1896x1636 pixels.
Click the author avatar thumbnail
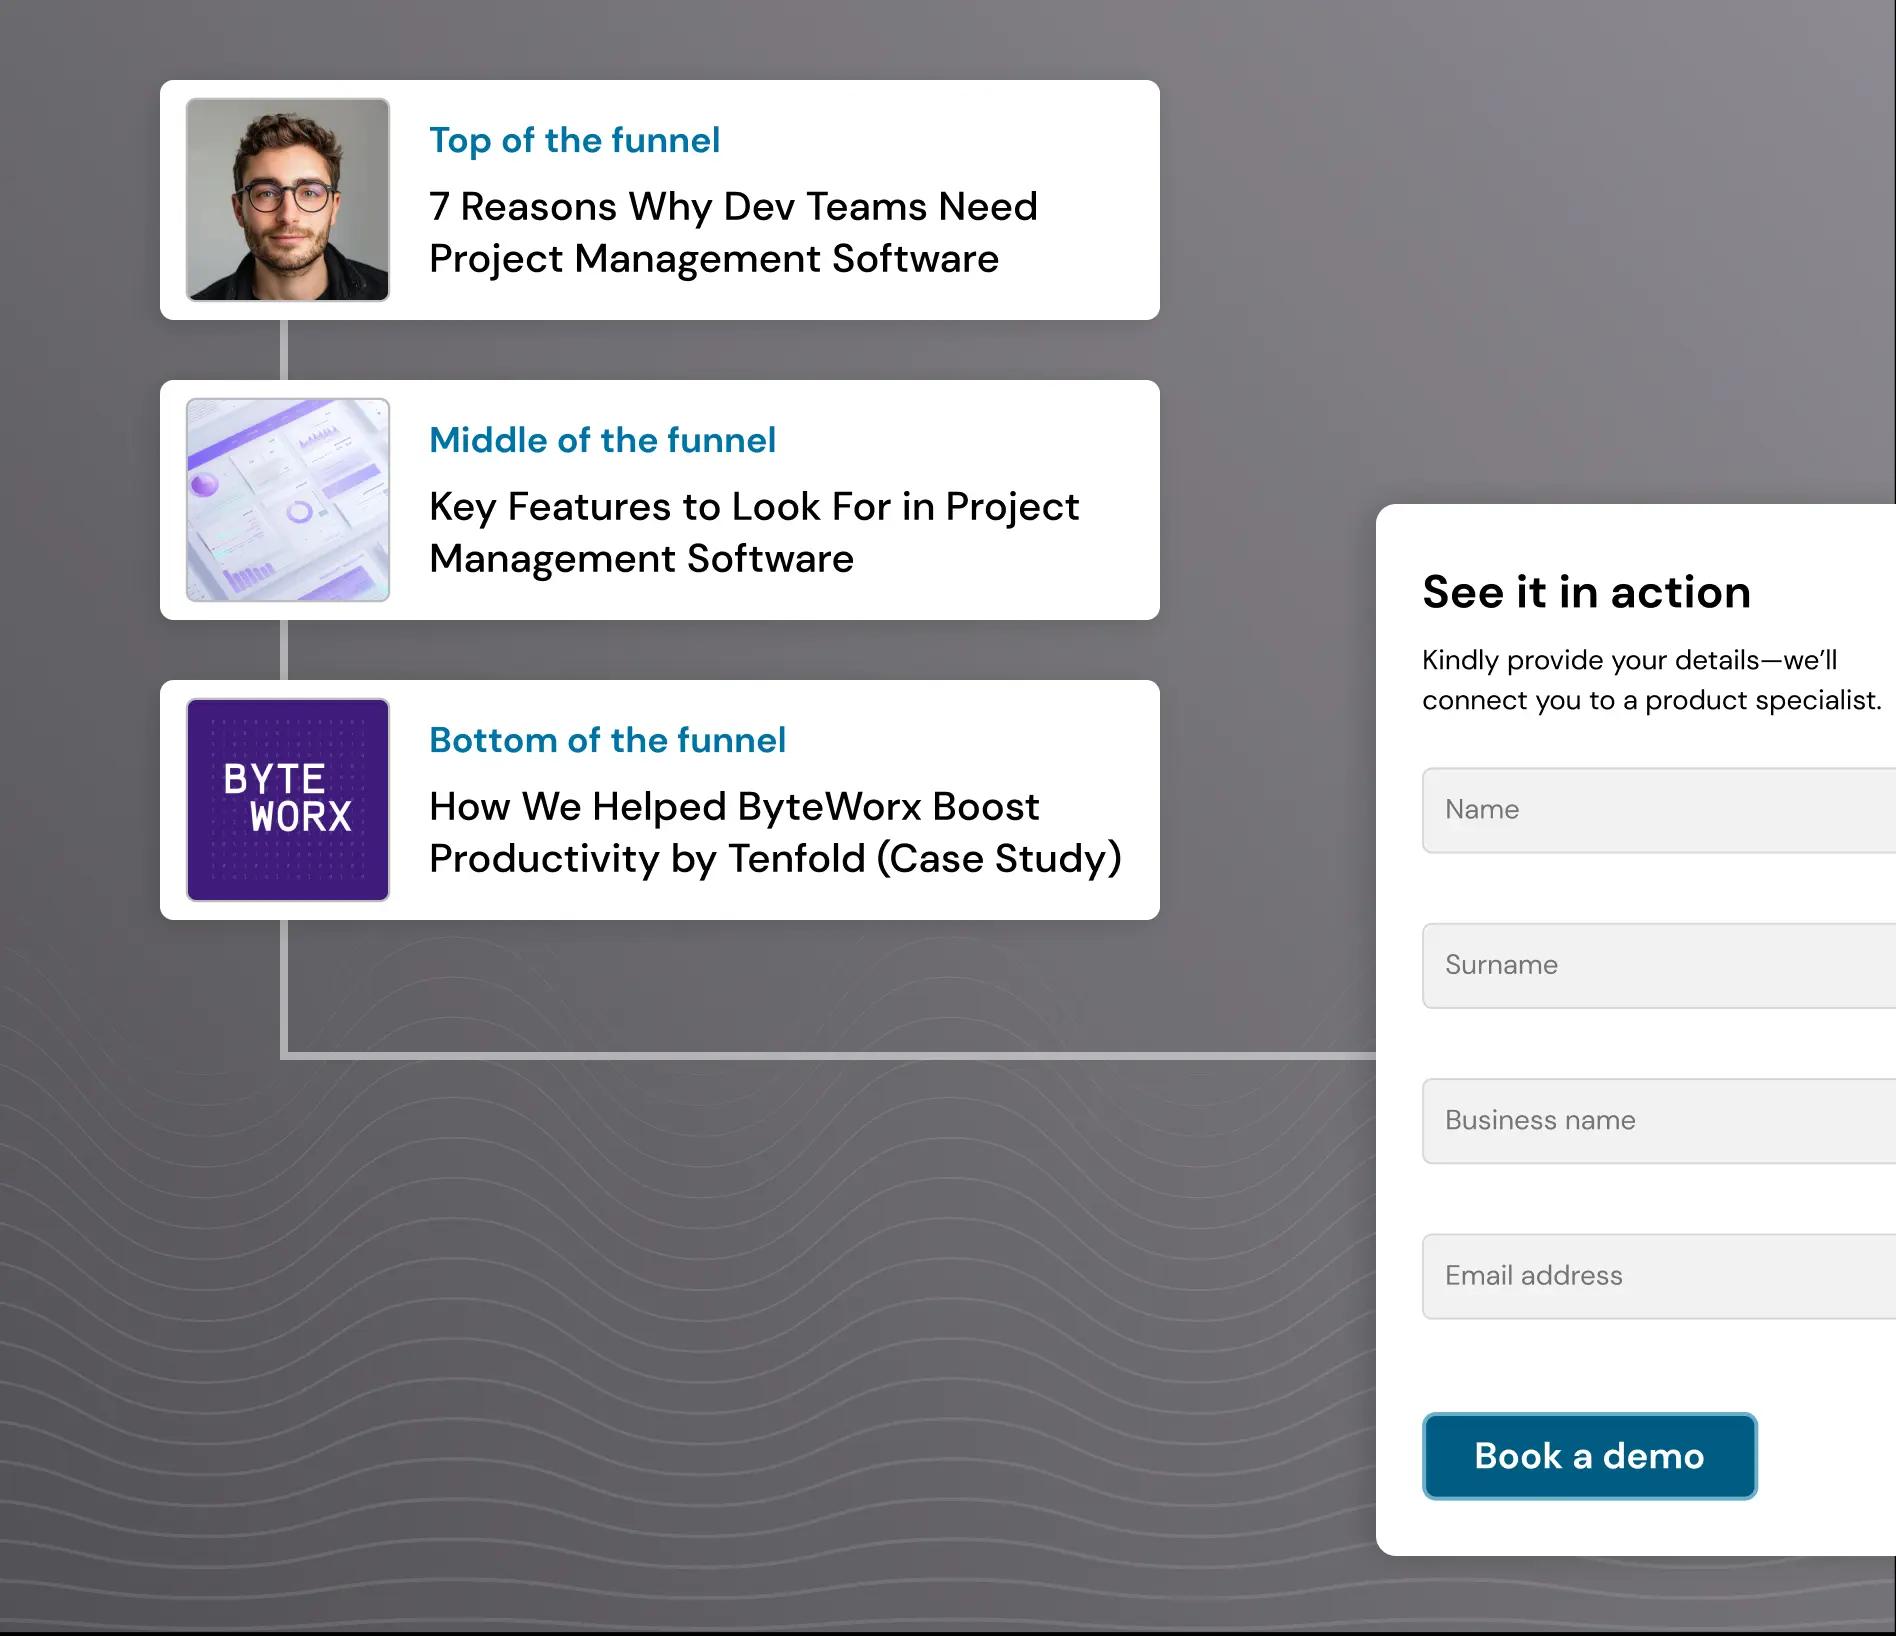pyautogui.click(x=287, y=199)
